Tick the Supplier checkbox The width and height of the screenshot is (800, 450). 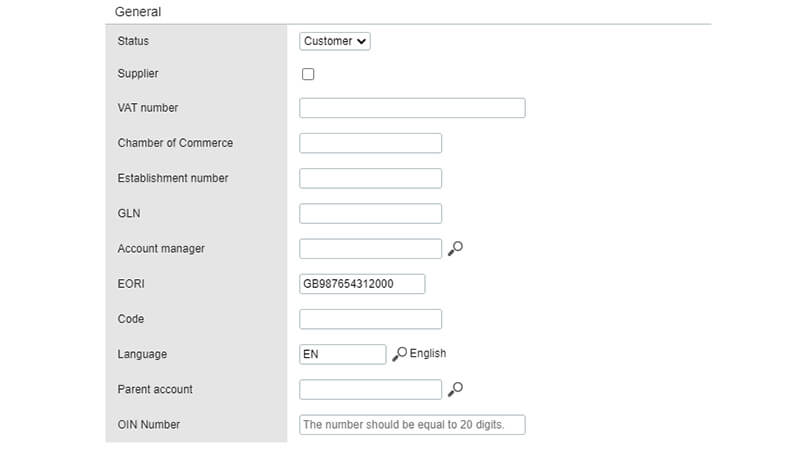[x=308, y=74]
